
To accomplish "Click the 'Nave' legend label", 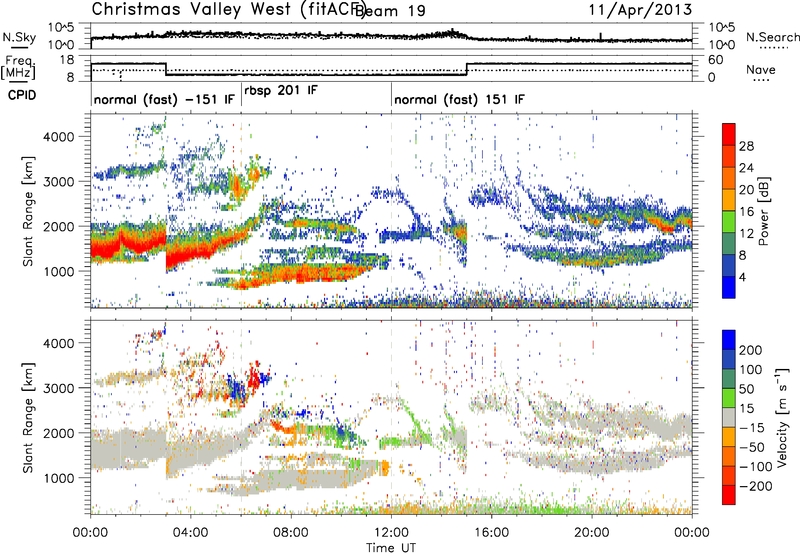I will (x=761, y=69).
